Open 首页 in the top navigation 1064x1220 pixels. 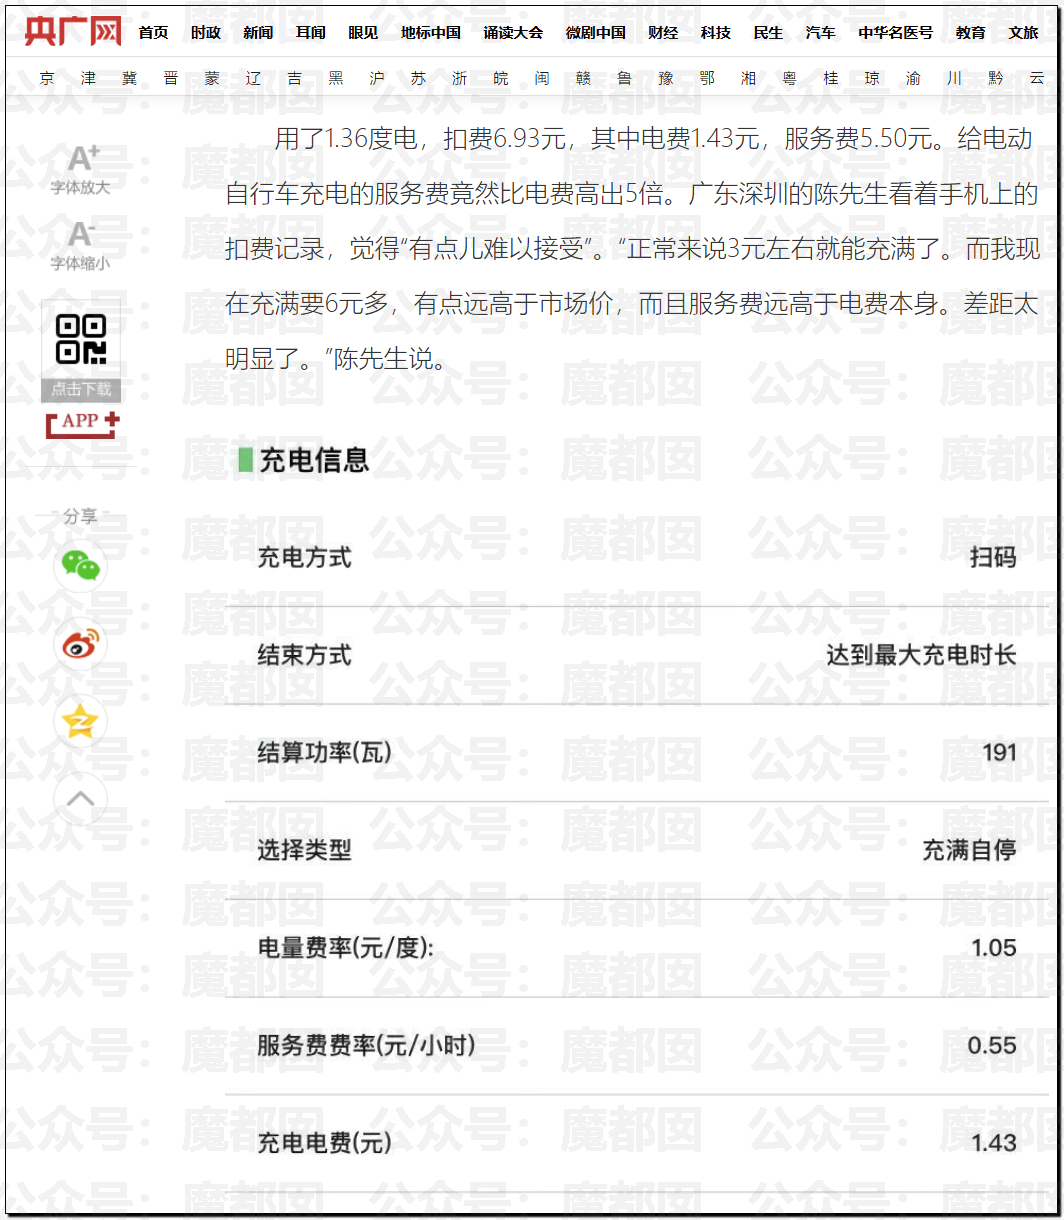153,33
